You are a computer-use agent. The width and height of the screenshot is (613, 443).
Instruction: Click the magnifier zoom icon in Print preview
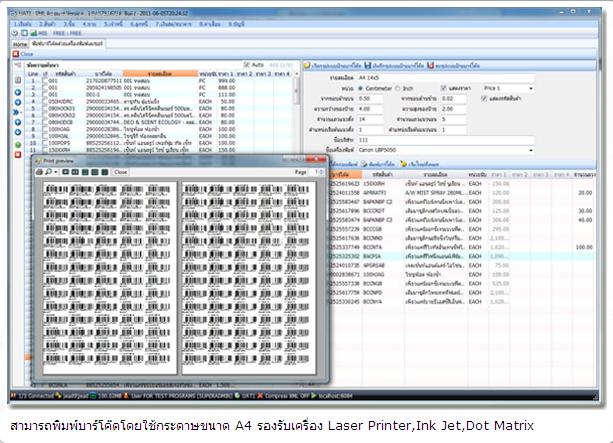(50, 172)
